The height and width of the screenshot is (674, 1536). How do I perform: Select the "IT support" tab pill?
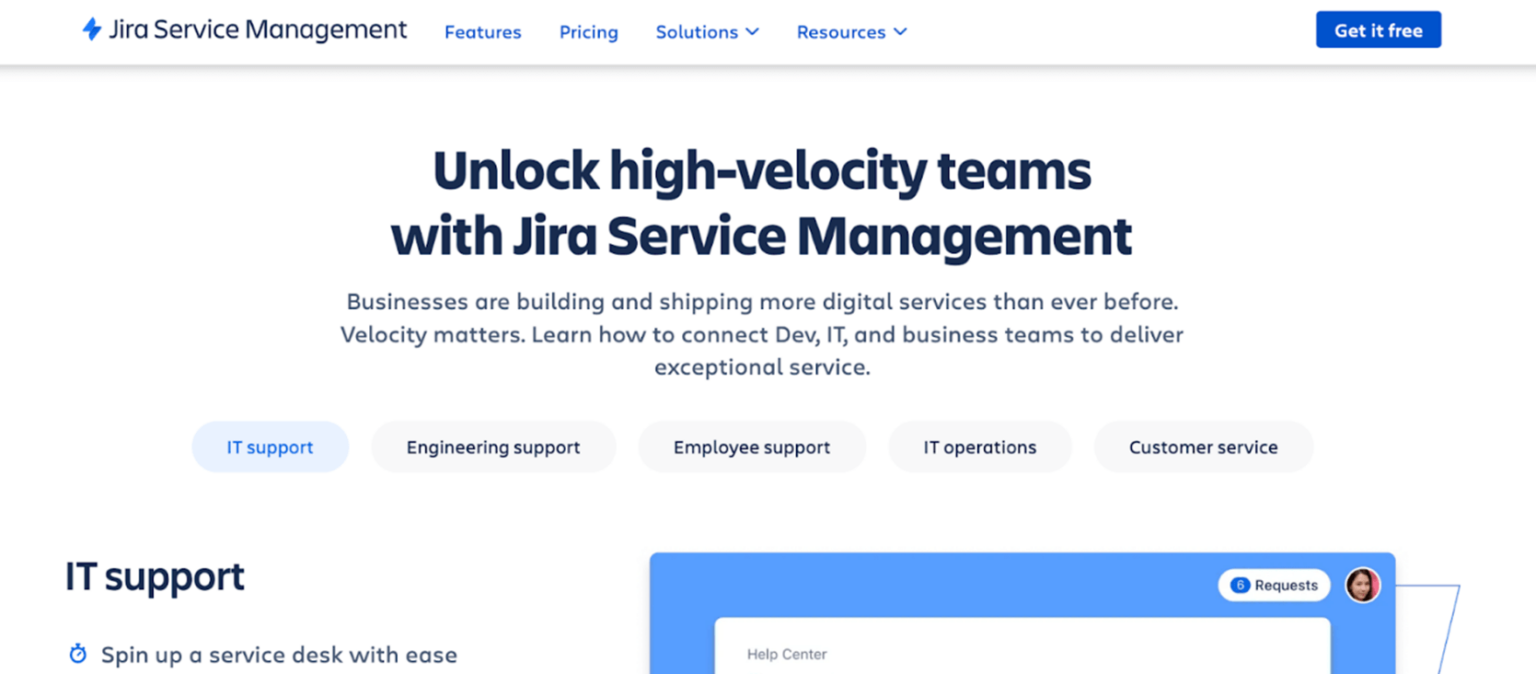pos(270,447)
